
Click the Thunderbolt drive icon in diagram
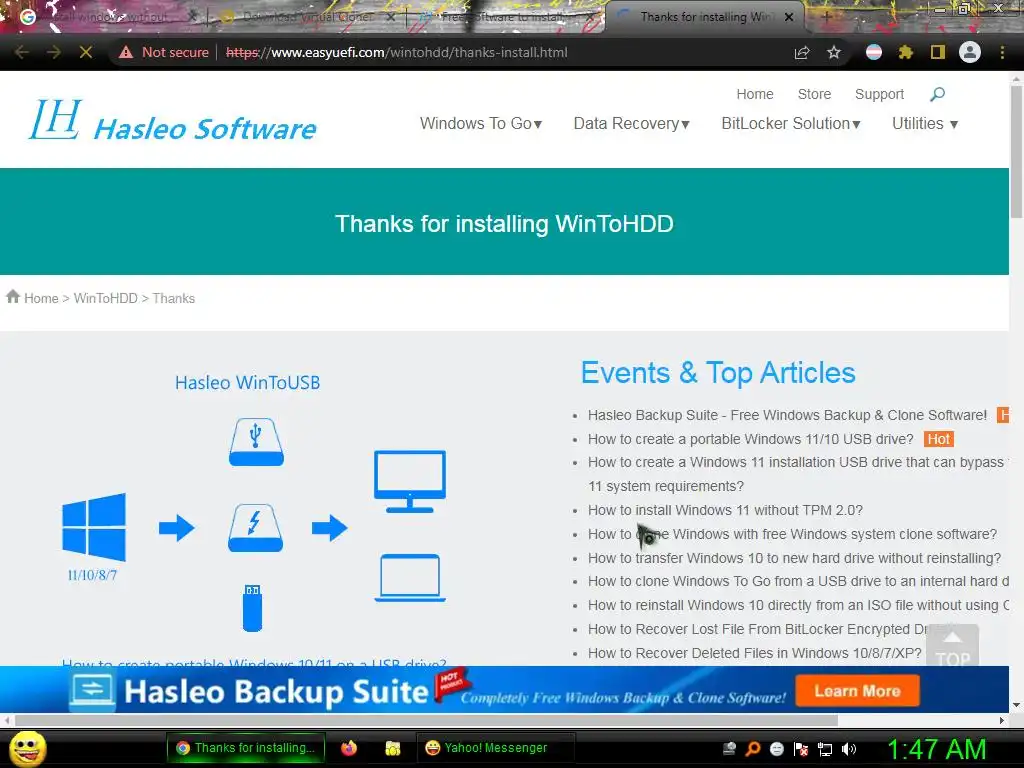click(255, 528)
